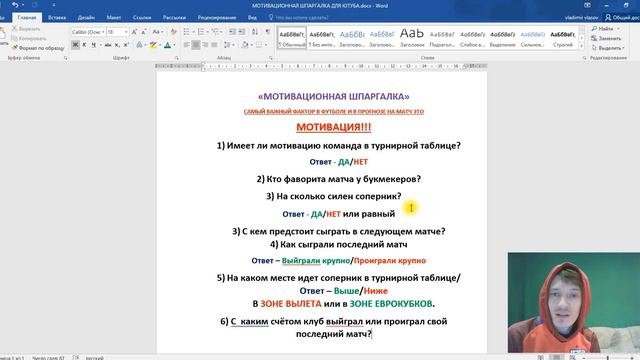This screenshot has width=640, height=360.
Task: Align text right in the paragraph group
Action: 205,45
